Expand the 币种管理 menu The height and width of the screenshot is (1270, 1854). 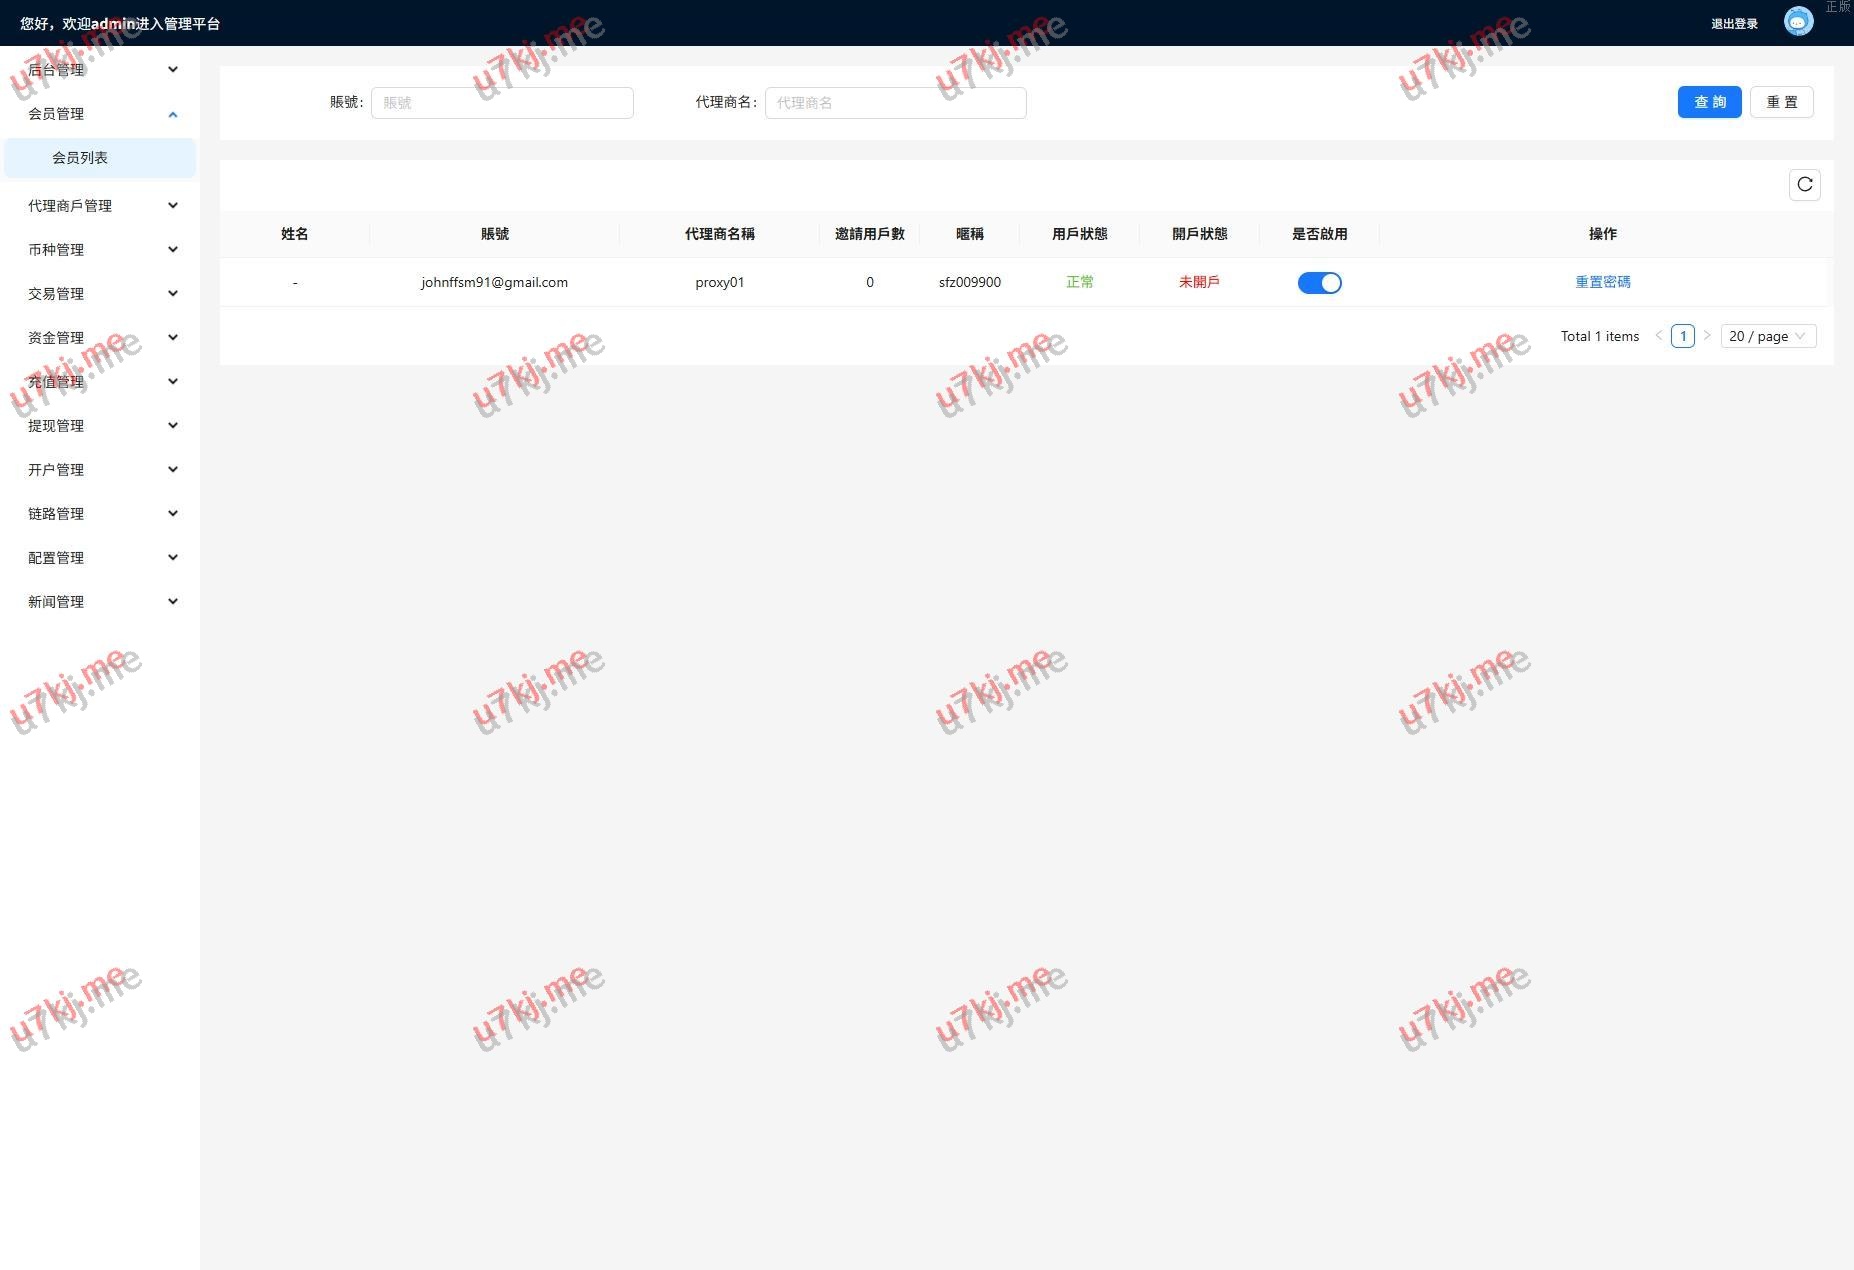coord(100,250)
